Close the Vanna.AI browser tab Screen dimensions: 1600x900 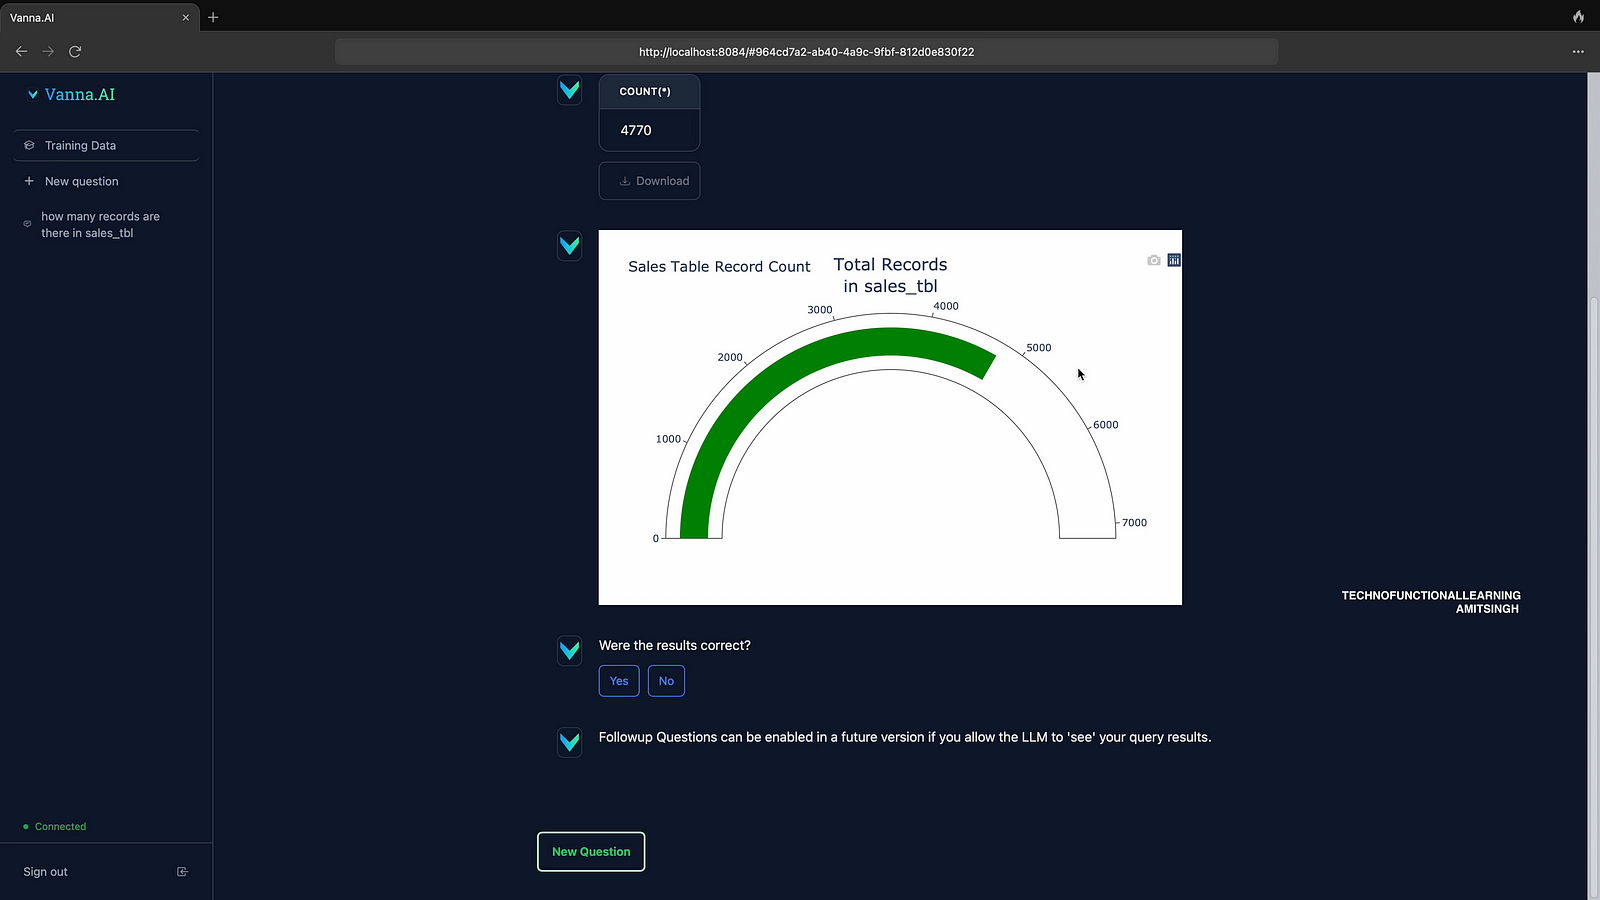tap(185, 17)
